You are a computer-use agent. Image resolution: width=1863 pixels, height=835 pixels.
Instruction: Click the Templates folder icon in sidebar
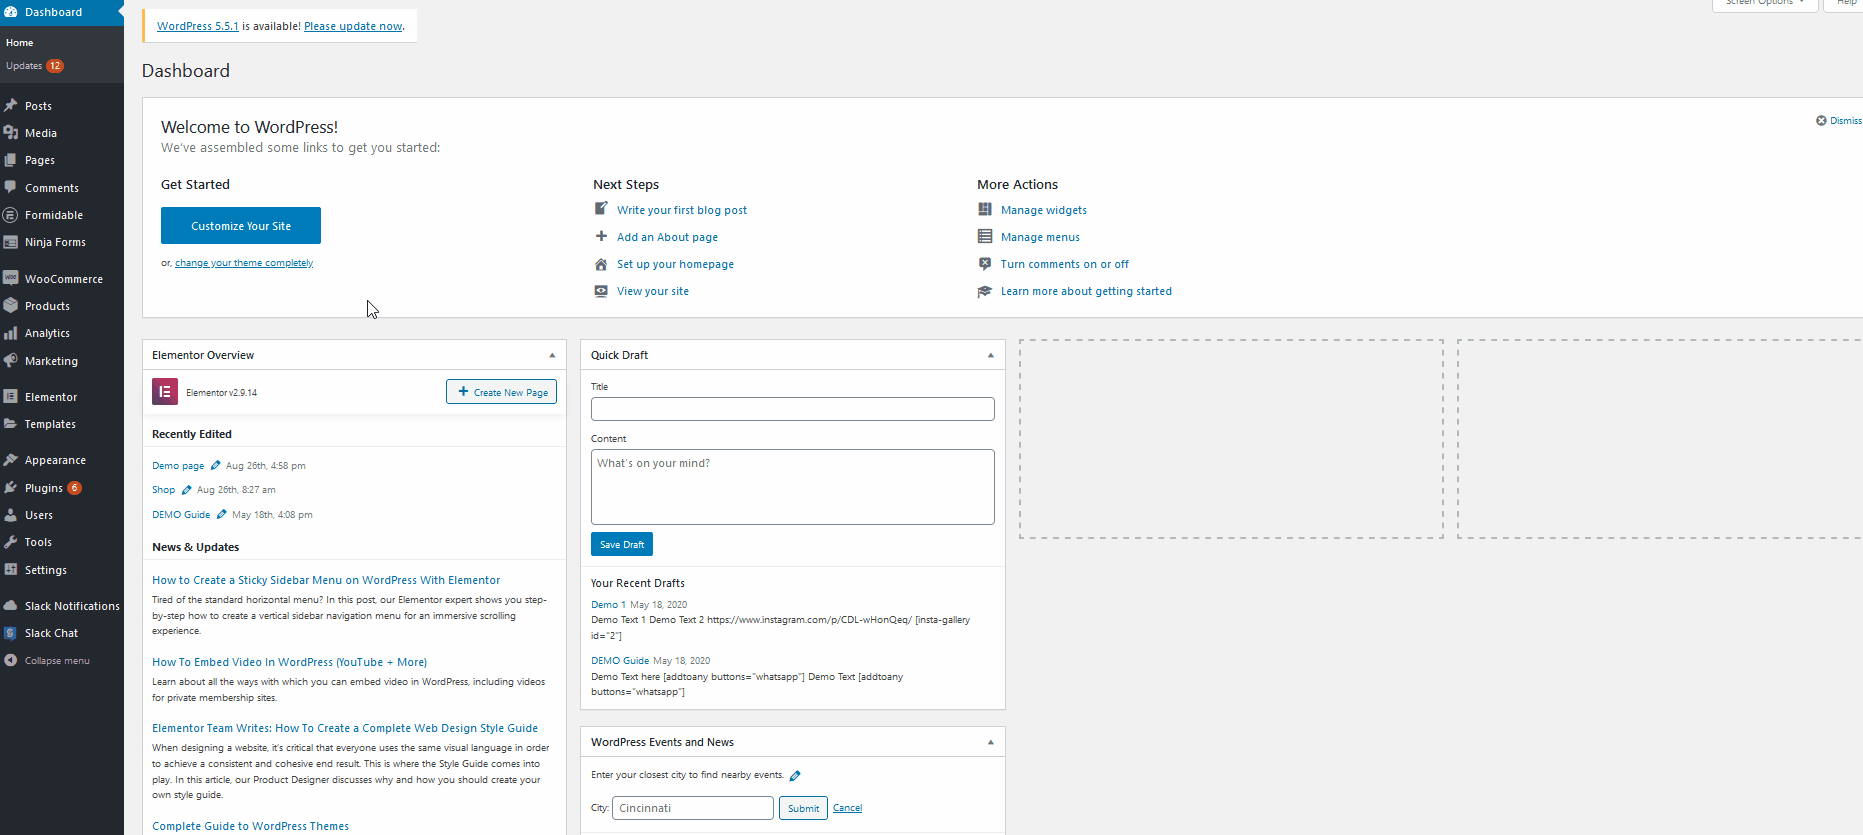11,424
